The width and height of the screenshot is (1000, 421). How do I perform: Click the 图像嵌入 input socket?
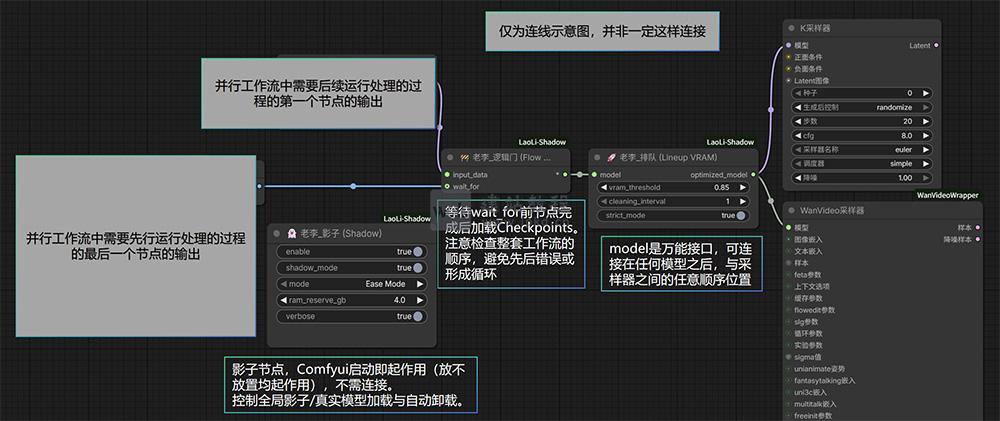[788, 239]
